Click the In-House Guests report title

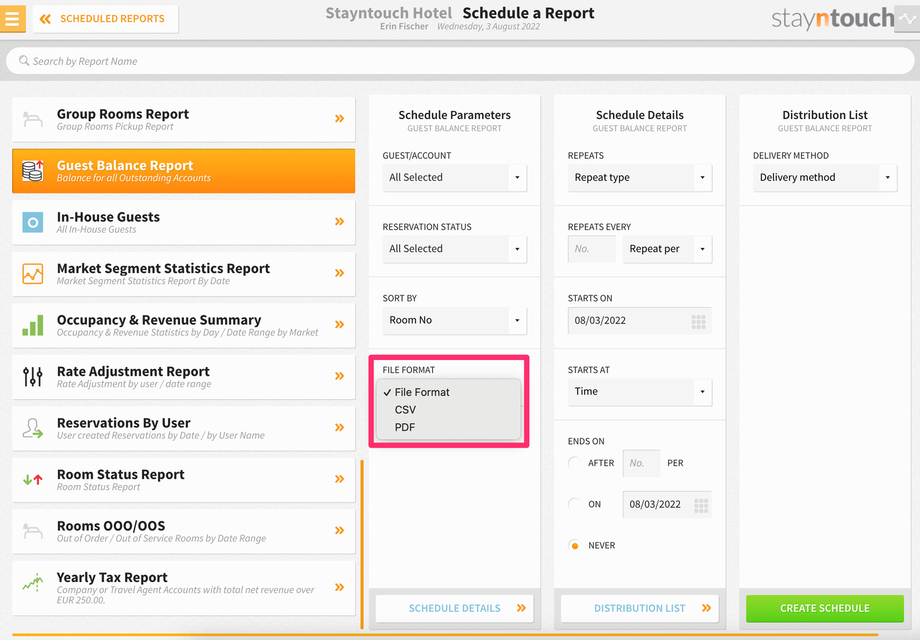point(109,217)
